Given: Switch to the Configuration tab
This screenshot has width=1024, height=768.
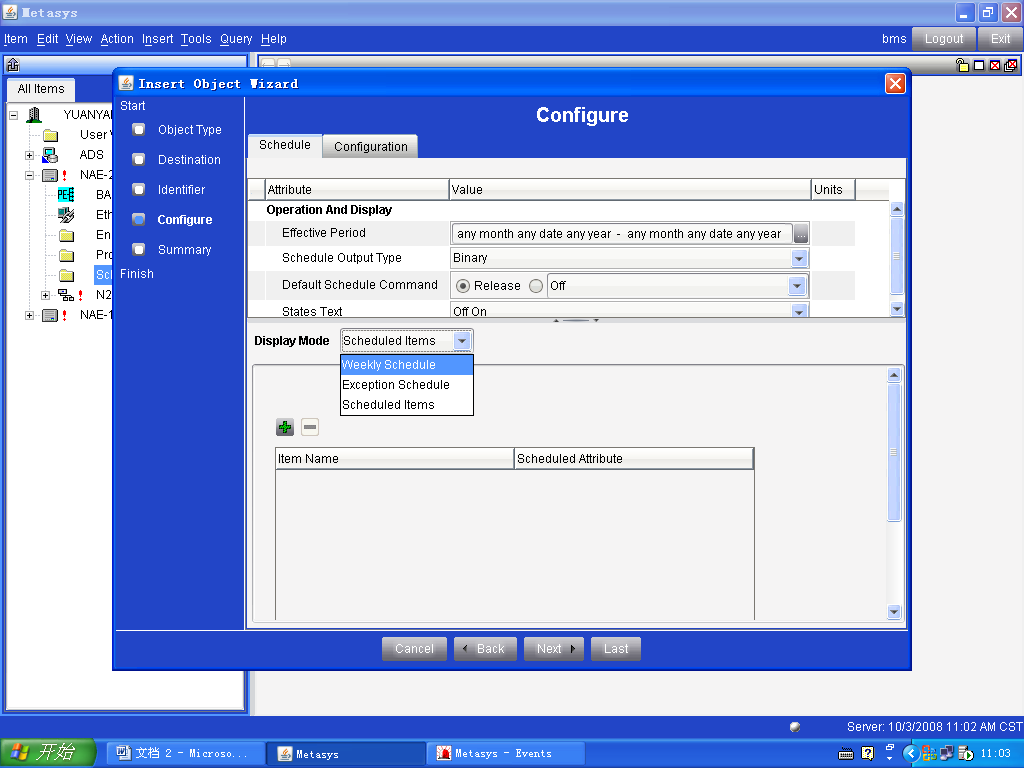Looking at the screenshot, I should coord(370,146).
